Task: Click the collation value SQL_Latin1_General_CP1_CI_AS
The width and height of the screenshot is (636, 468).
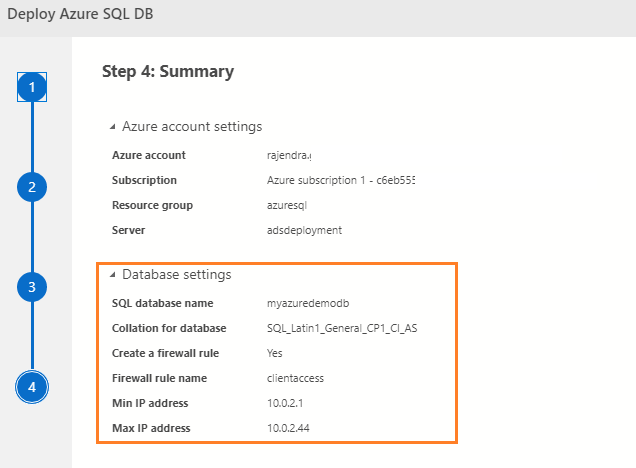Action: click(342, 328)
